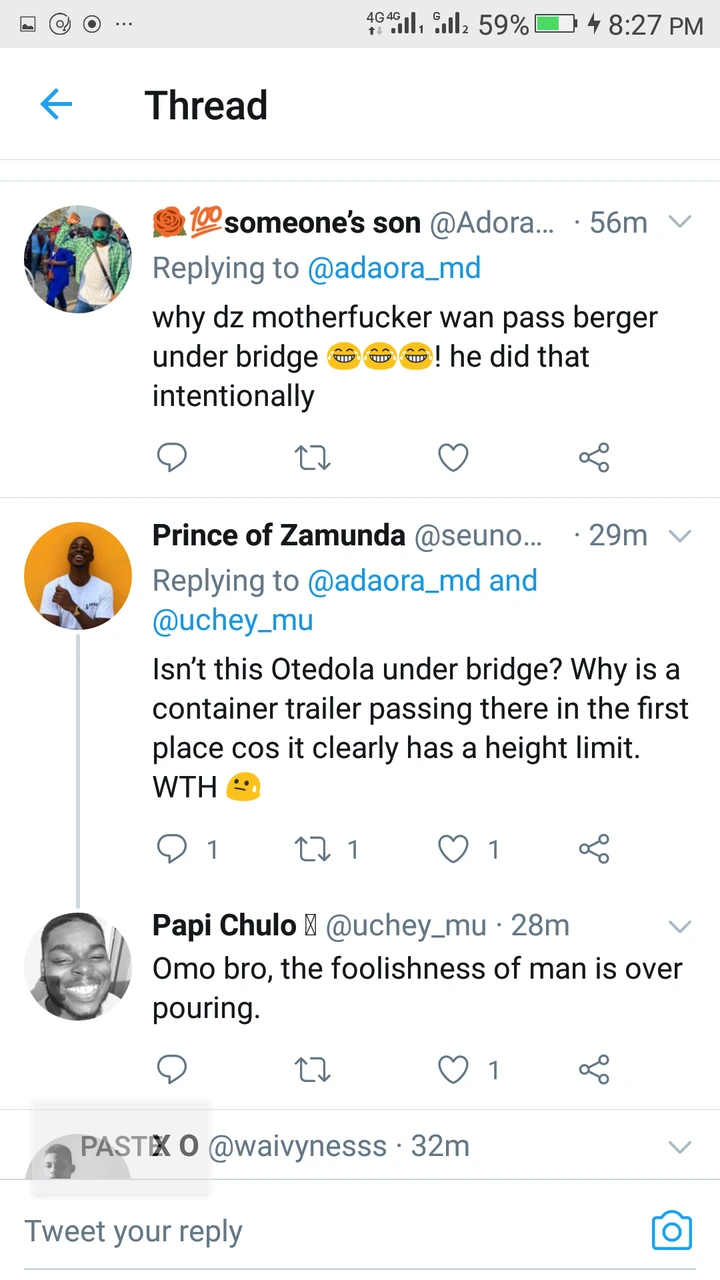Reply to Papi Chulo's tweet
This screenshot has height=1280, width=720.
[x=172, y=1070]
